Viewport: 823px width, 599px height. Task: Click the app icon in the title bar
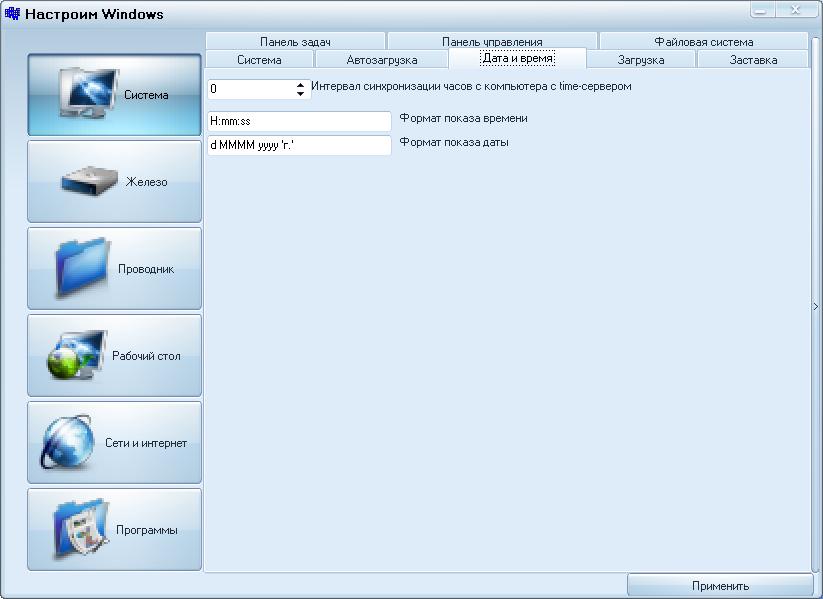(12, 13)
